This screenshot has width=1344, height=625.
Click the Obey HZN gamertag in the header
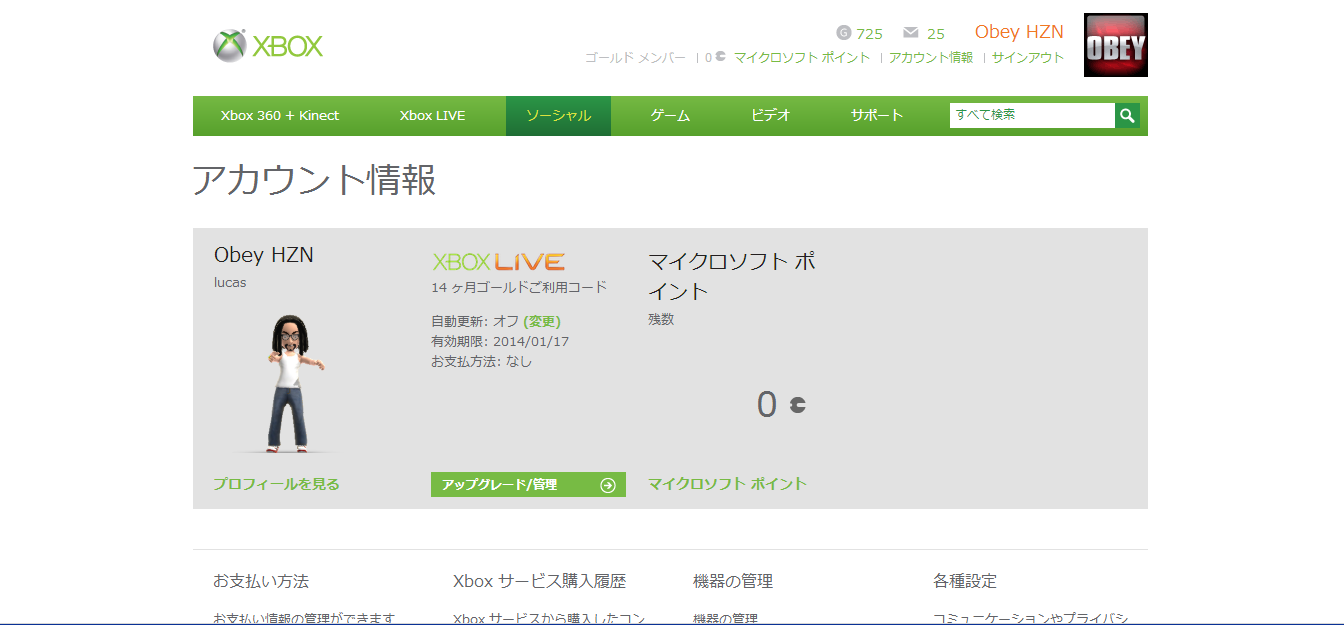[1019, 32]
